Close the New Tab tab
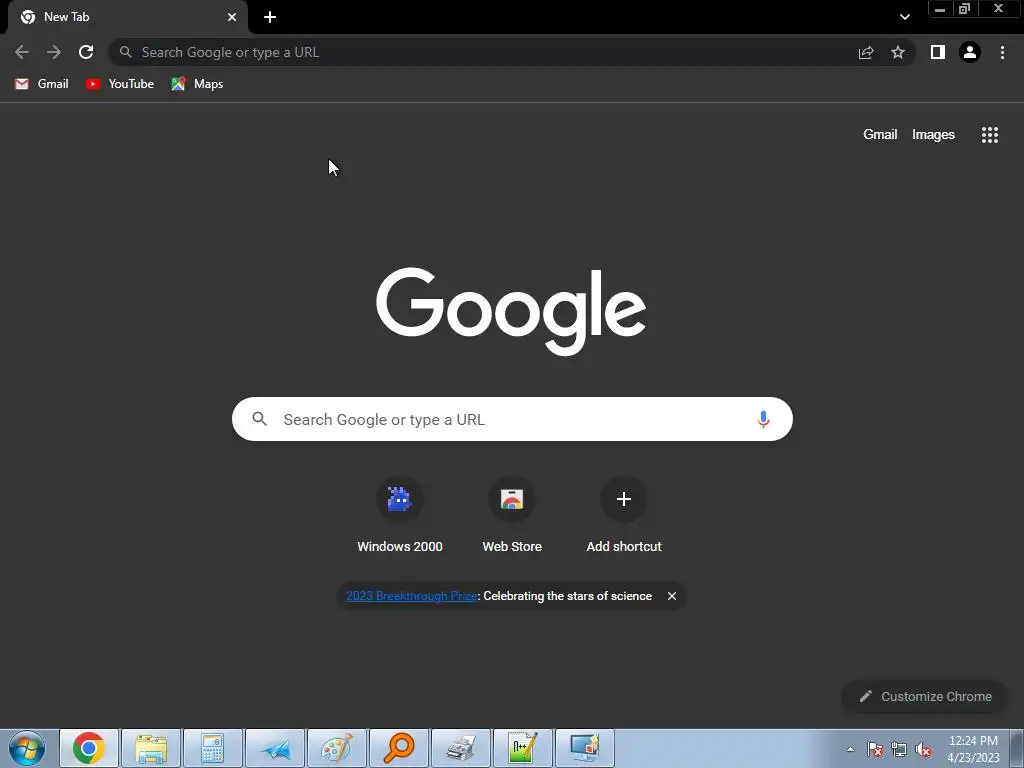The width and height of the screenshot is (1024, 768). [232, 17]
